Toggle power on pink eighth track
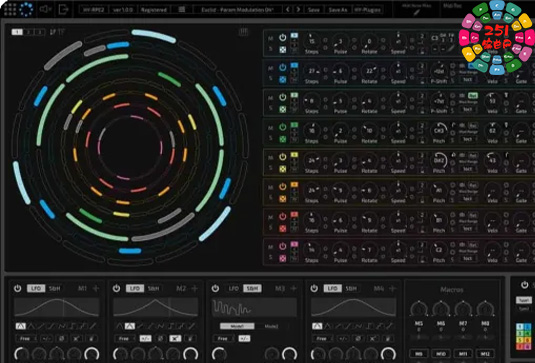This screenshot has width=535, height=363. pos(283,246)
